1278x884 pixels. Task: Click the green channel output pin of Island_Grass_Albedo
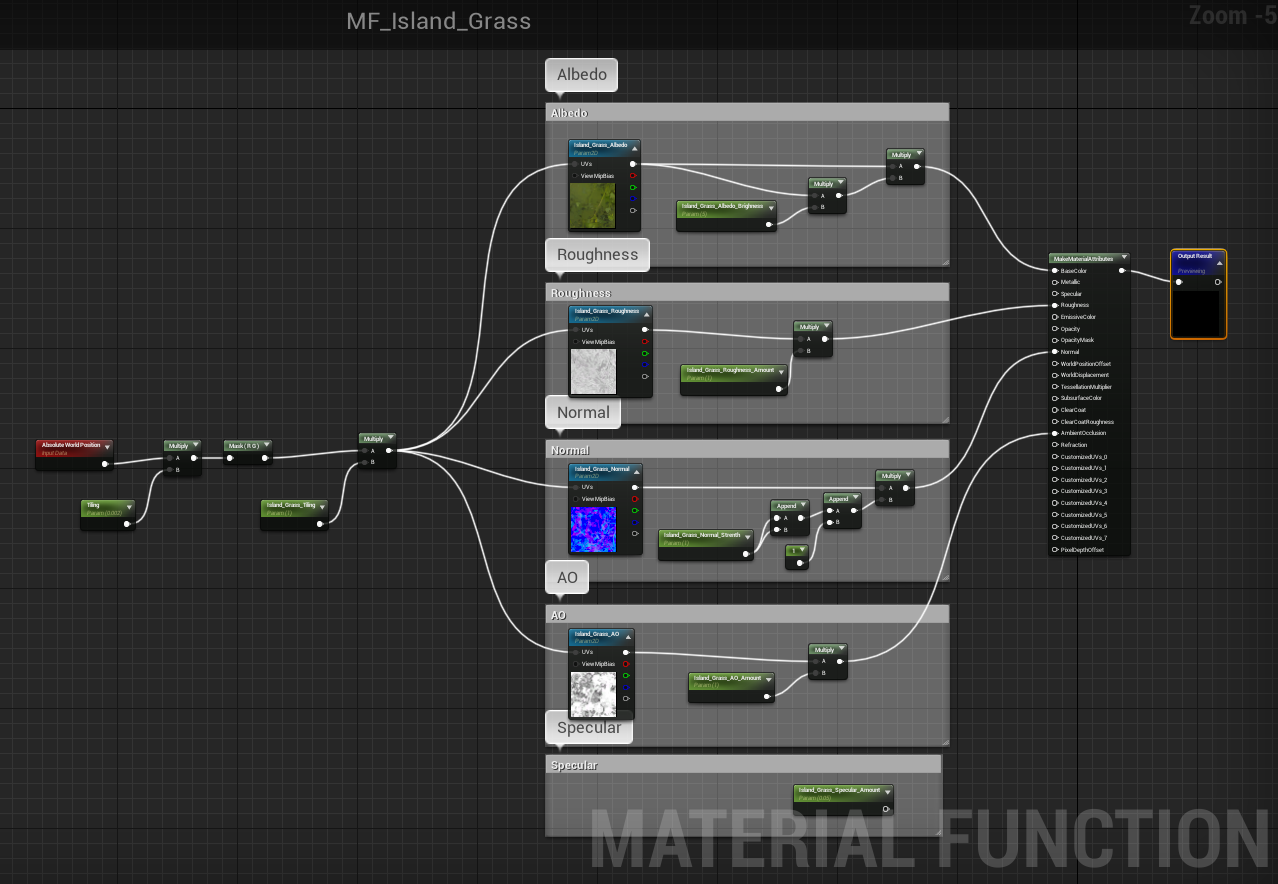point(633,187)
